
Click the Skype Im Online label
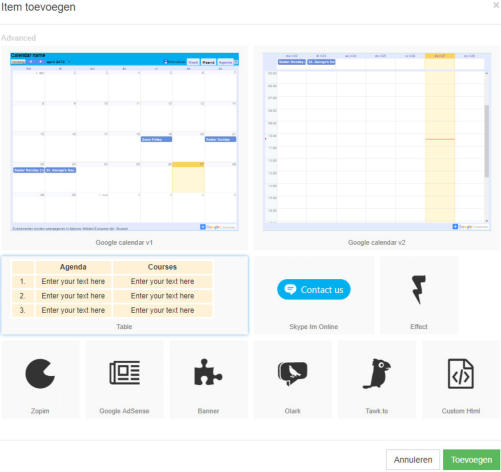314,327
